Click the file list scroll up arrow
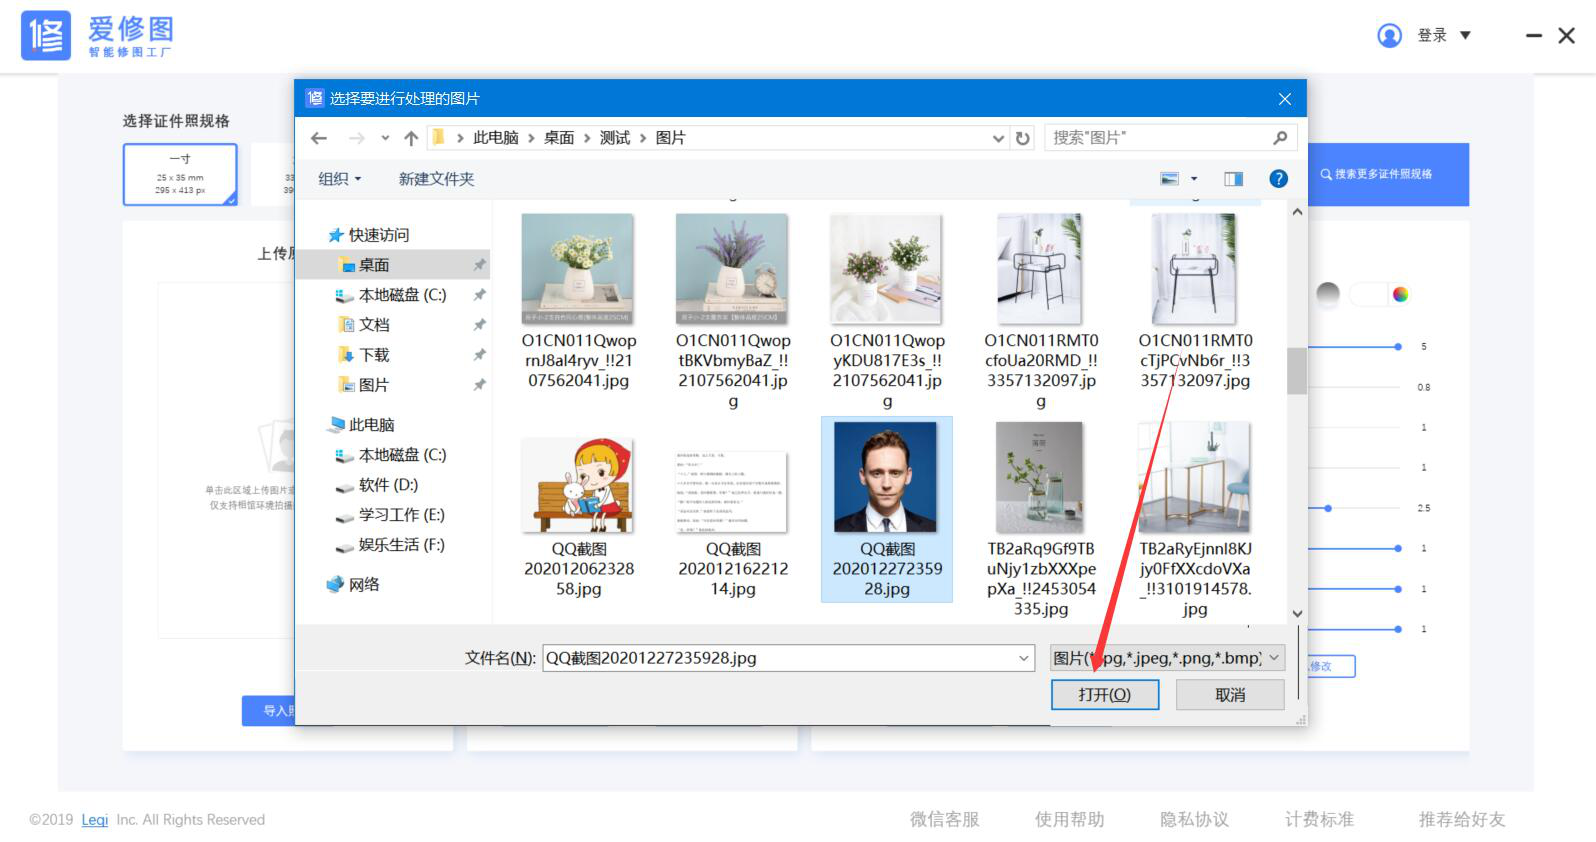This screenshot has width=1596, height=842. (1297, 212)
